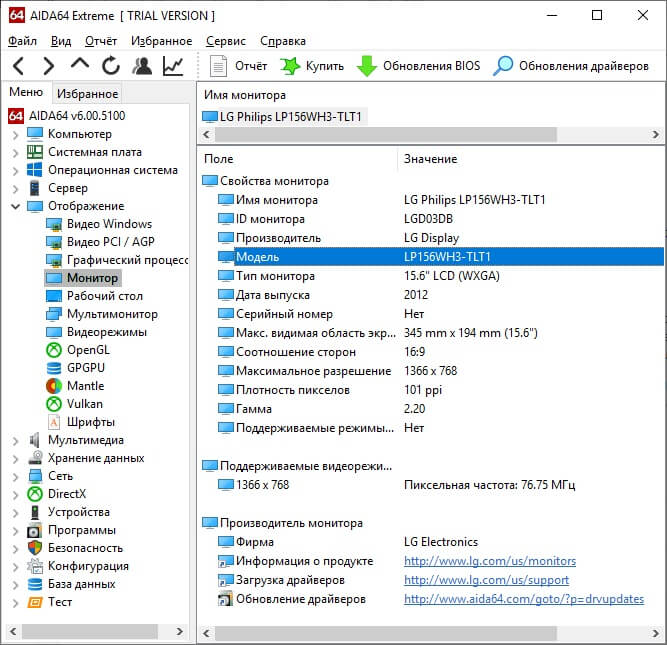Expand the Операционная система tree node
The height and width of the screenshot is (645, 667).
pos(16,171)
